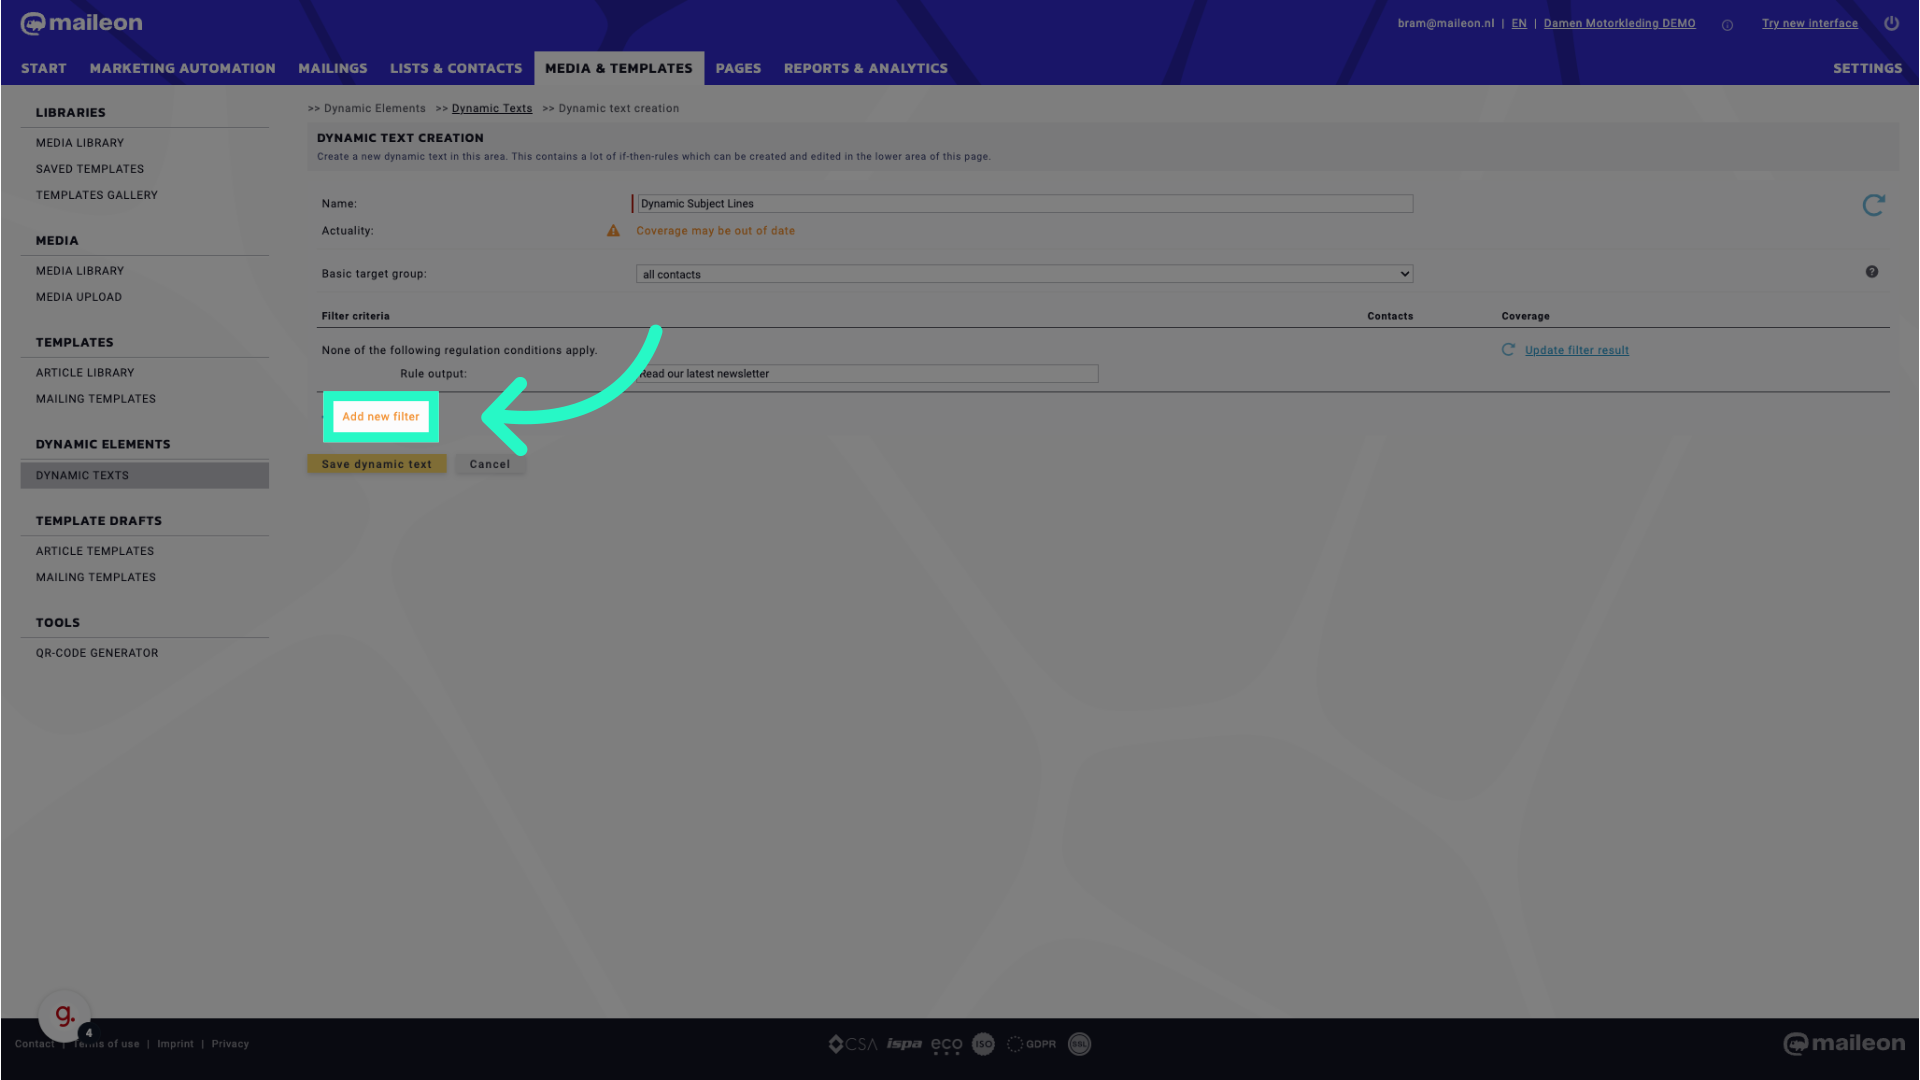This screenshot has height=1080, width=1920.
Task: Click the coverage warning triangle icon
Action: coord(613,231)
